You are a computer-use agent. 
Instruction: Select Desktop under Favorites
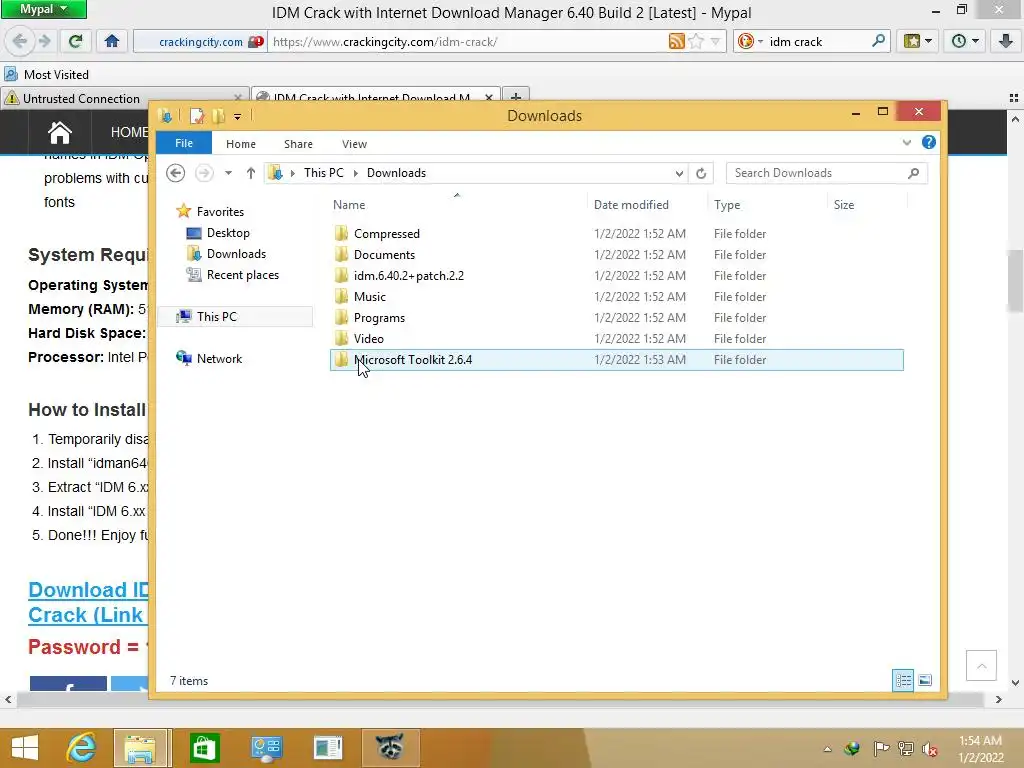(228, 232)
